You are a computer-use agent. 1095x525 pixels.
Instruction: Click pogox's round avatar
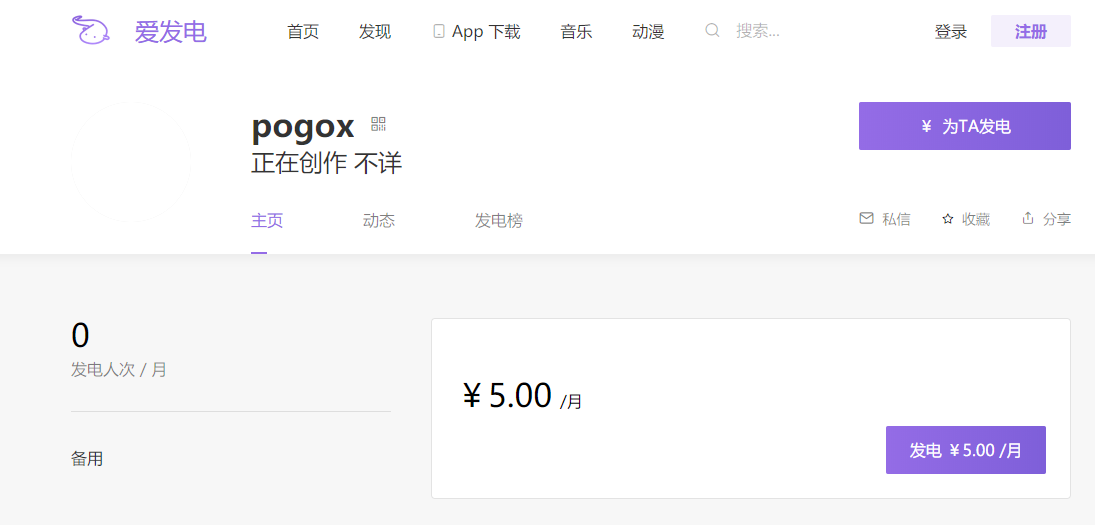(x=131, y=162)
